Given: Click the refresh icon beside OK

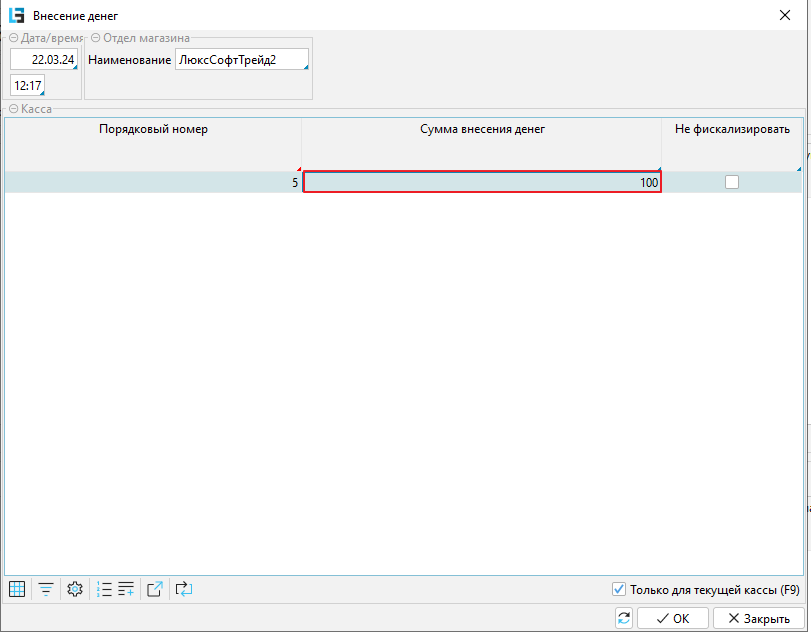Looking at the screenshot, I should (x=624, y=618).
